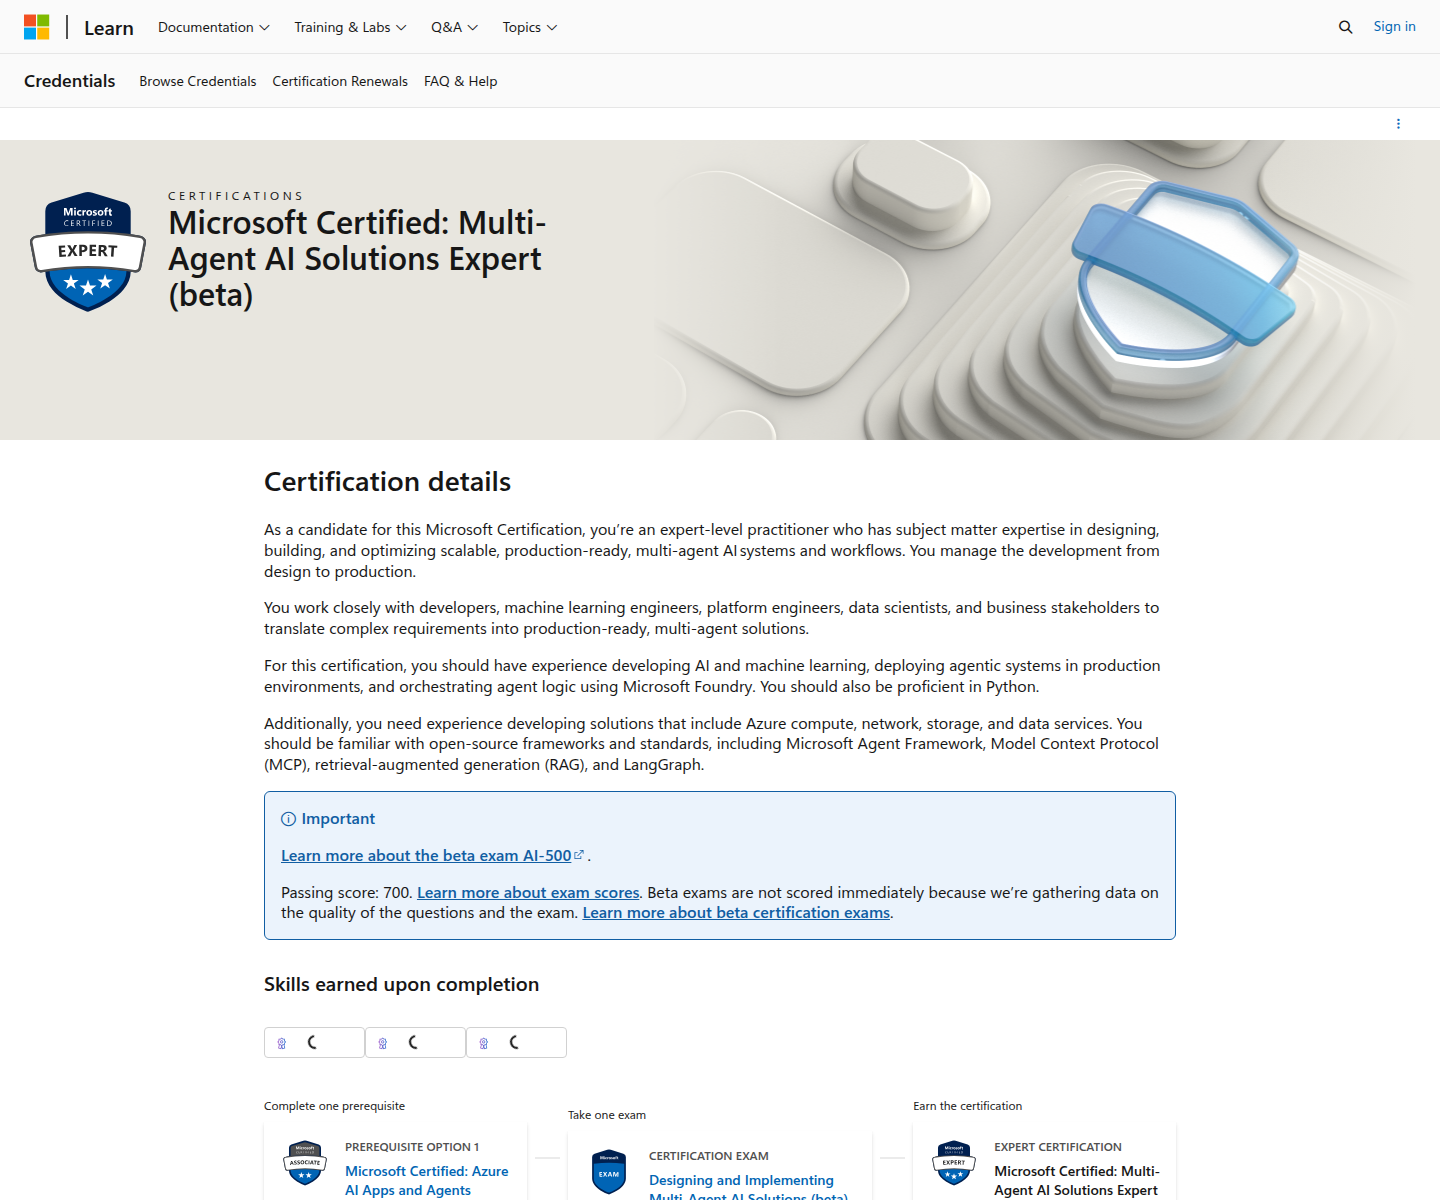Click the external link icon after AI-500
This screenshot has width=1440, height=1200.
tap(579, 855)
